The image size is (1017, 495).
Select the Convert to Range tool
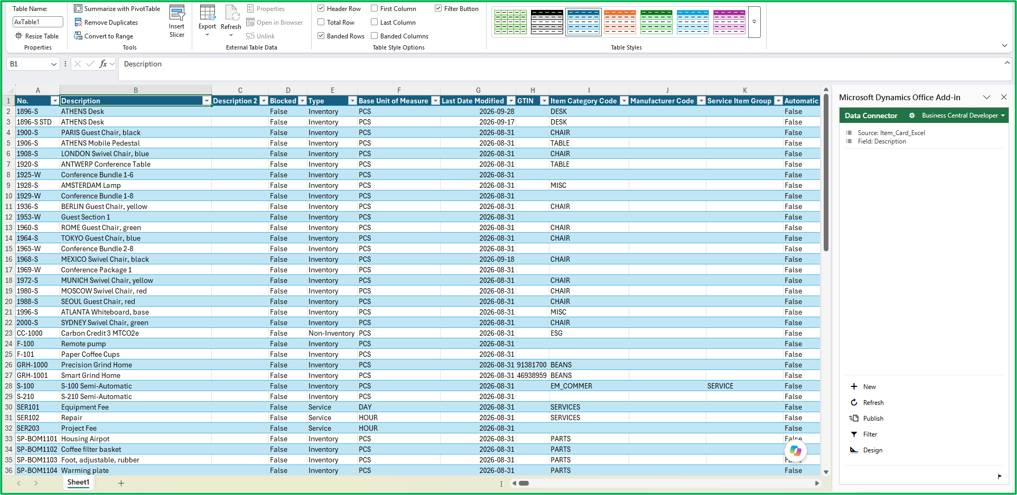104,36
